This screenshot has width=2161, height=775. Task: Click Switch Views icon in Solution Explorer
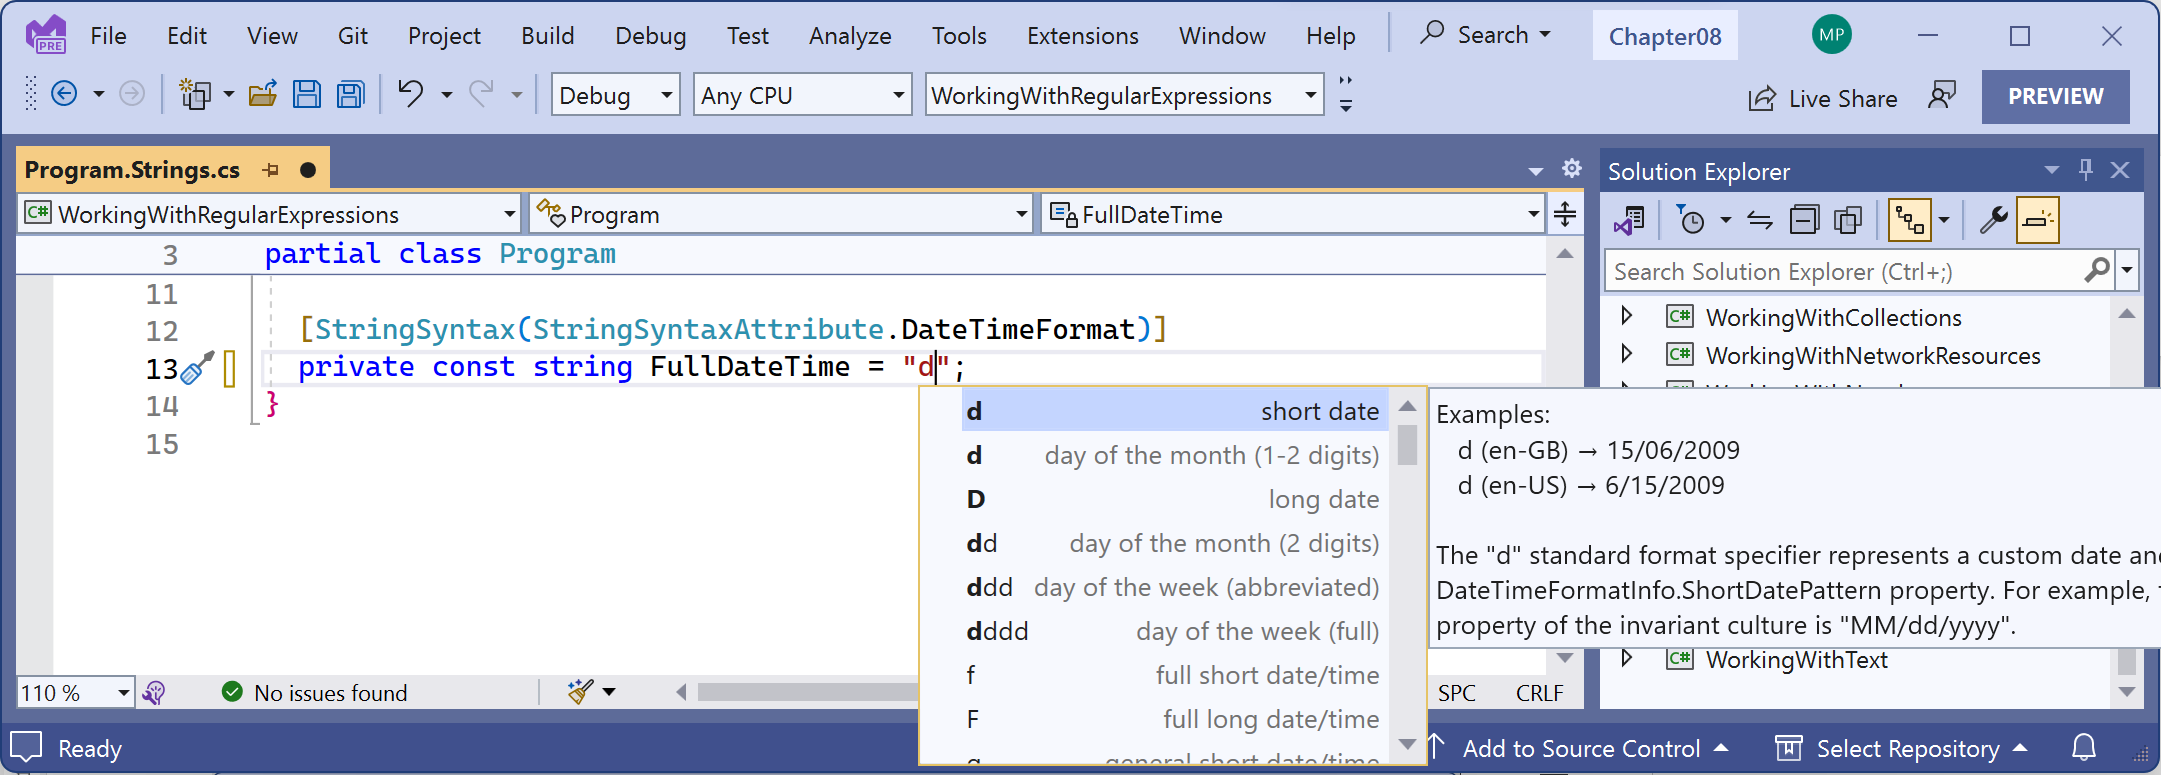pyautogui.click(x=1629, y=220)
